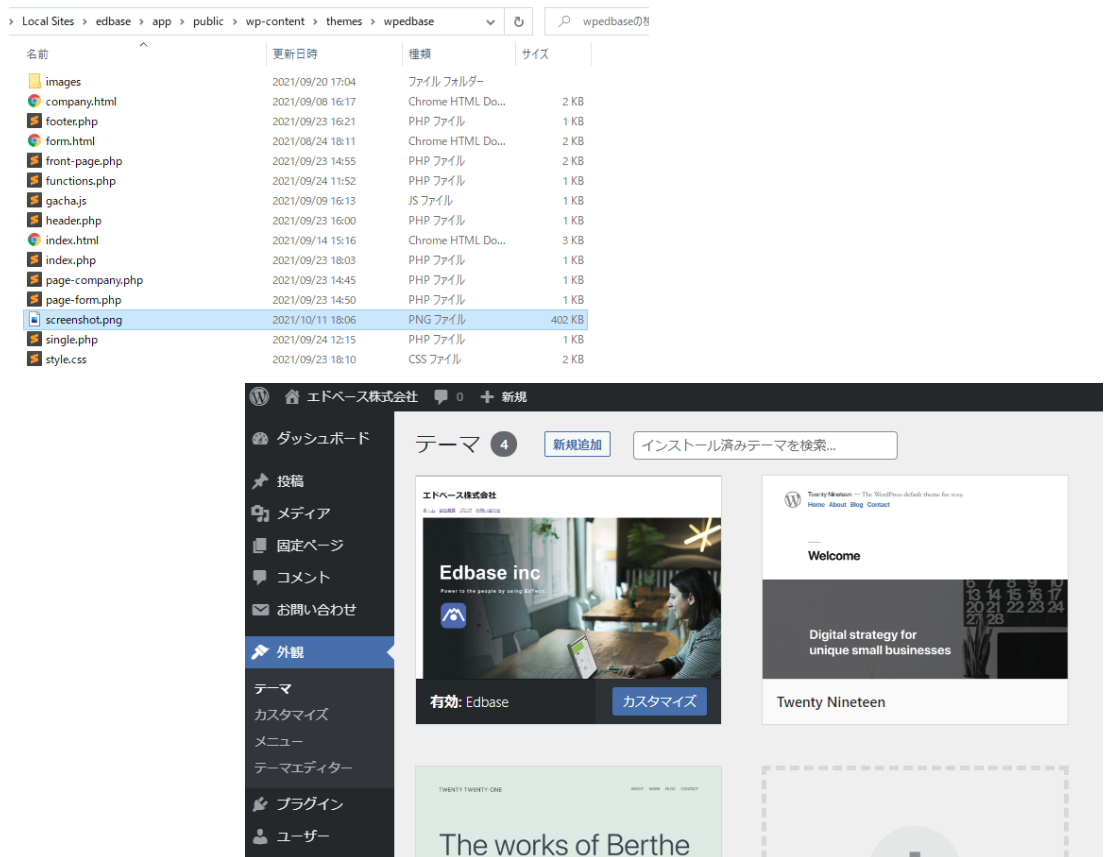Expand chevron after public in breadcrumb
The height and width of the screenshot is (857, 1108).
(235, 22)
